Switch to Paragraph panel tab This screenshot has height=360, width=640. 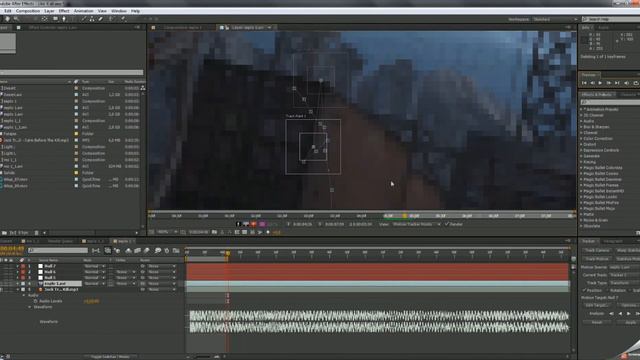[x=613, y=241]
